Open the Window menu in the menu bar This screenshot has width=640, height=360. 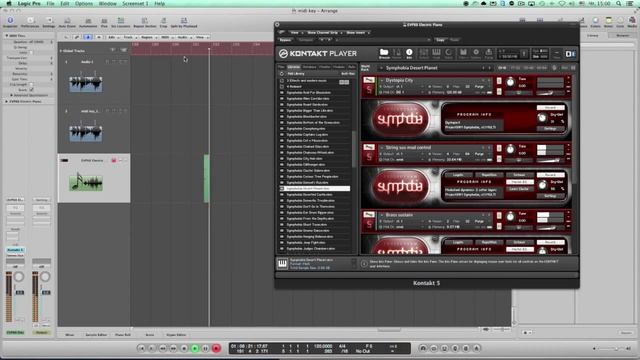point(108,4)
